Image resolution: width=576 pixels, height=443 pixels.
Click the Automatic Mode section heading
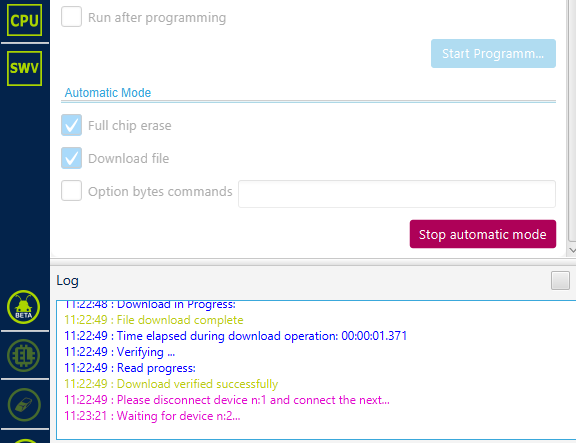click(x=108, y=93)
